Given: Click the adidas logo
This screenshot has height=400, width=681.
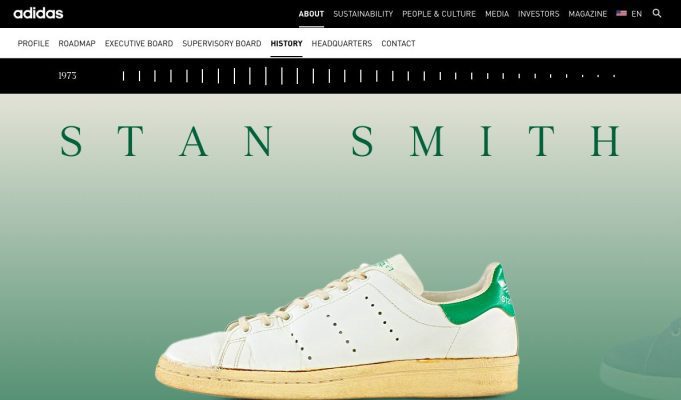Looking at the screenshot, I should pyautogui.click(x=38, y=13).
